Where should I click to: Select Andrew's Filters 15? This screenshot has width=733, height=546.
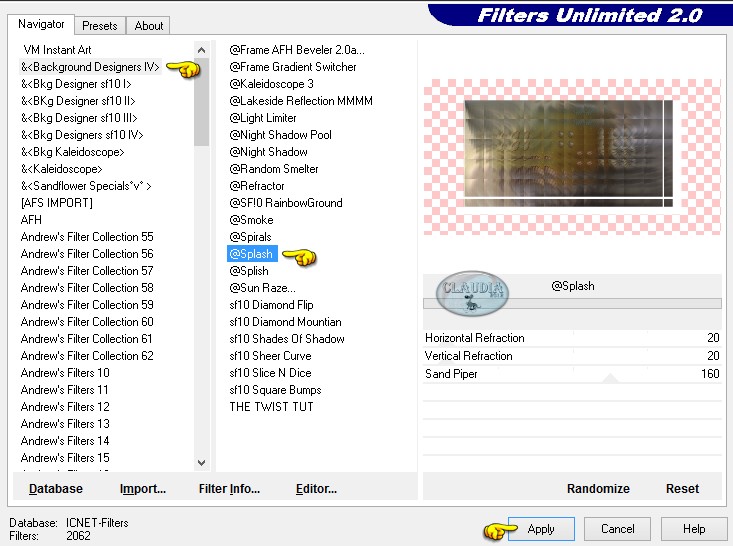click(65, 458)
